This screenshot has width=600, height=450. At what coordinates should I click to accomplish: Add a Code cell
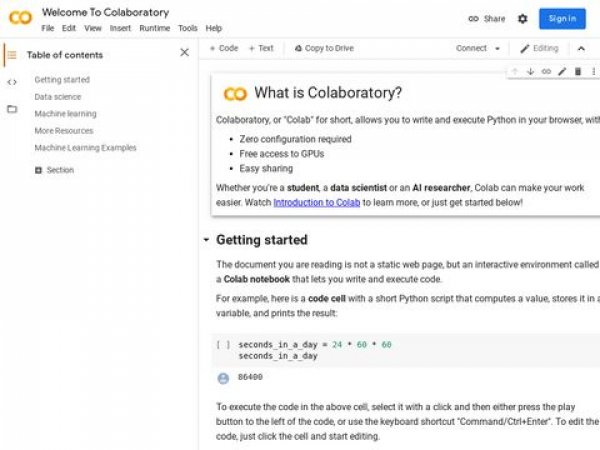coord(224,48)
